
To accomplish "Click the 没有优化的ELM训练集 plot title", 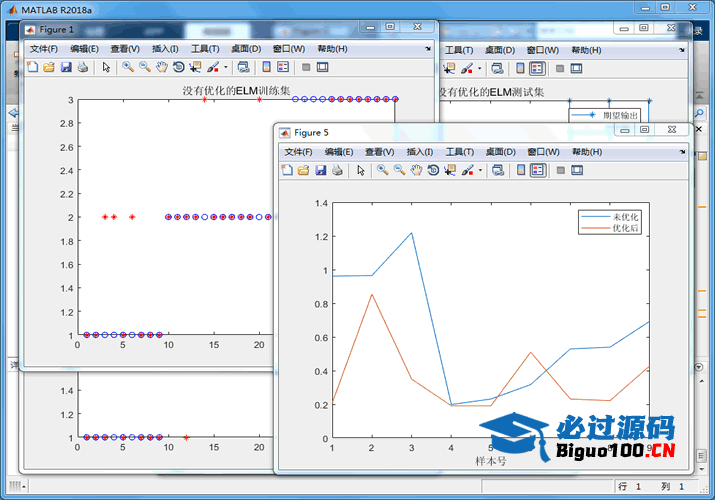I will click(x=236, y=91).
